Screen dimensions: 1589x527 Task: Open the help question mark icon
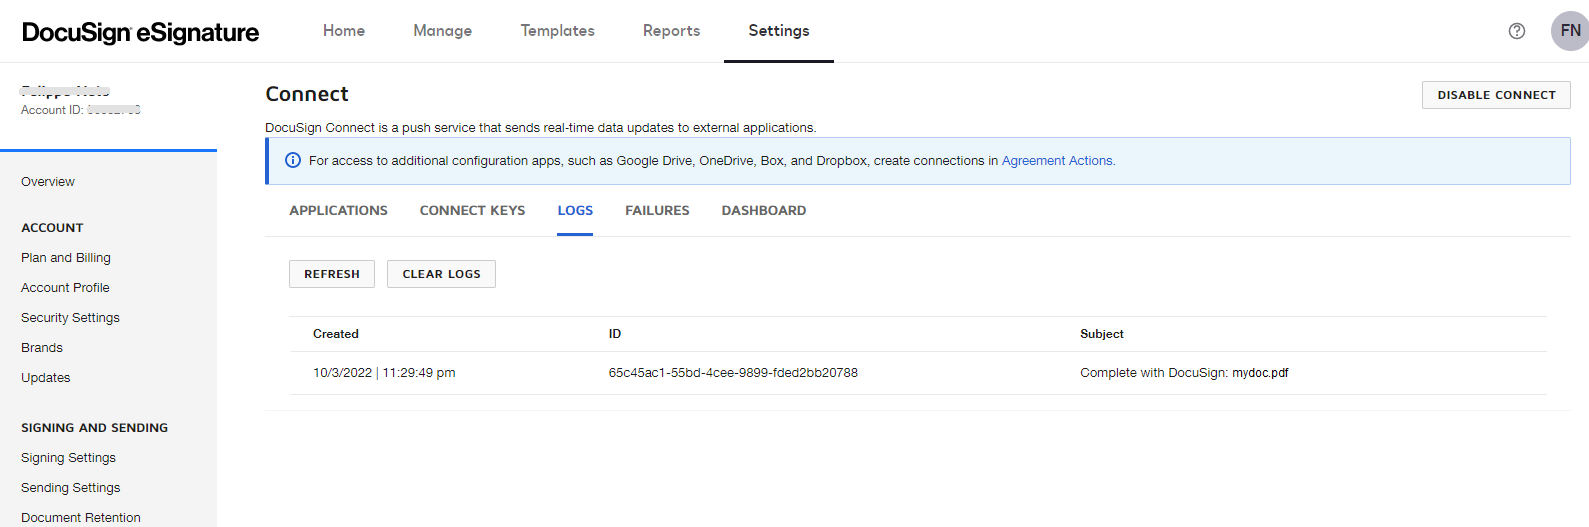coord(1517,31)
